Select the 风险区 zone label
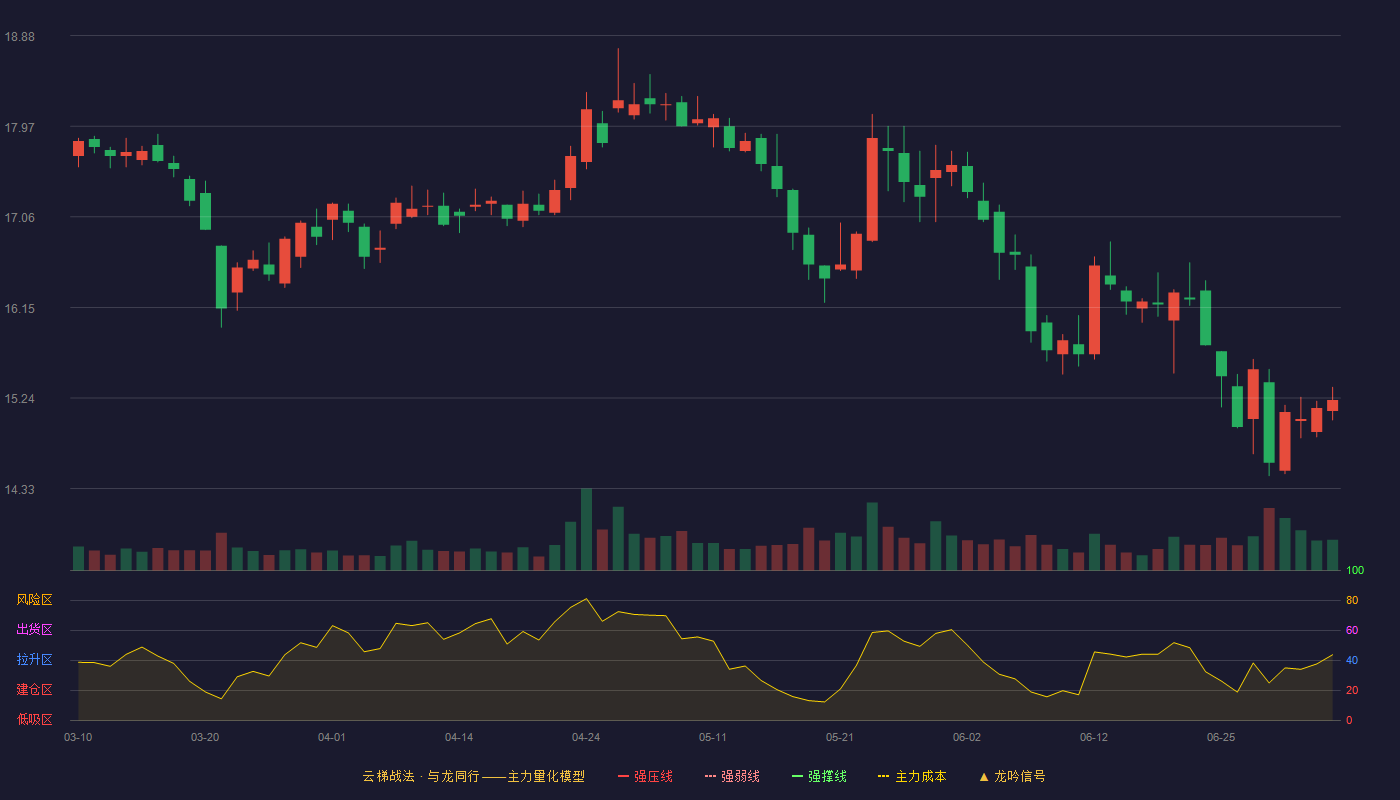The height and width of the screenshot is (800, 1400). (34, 600)
